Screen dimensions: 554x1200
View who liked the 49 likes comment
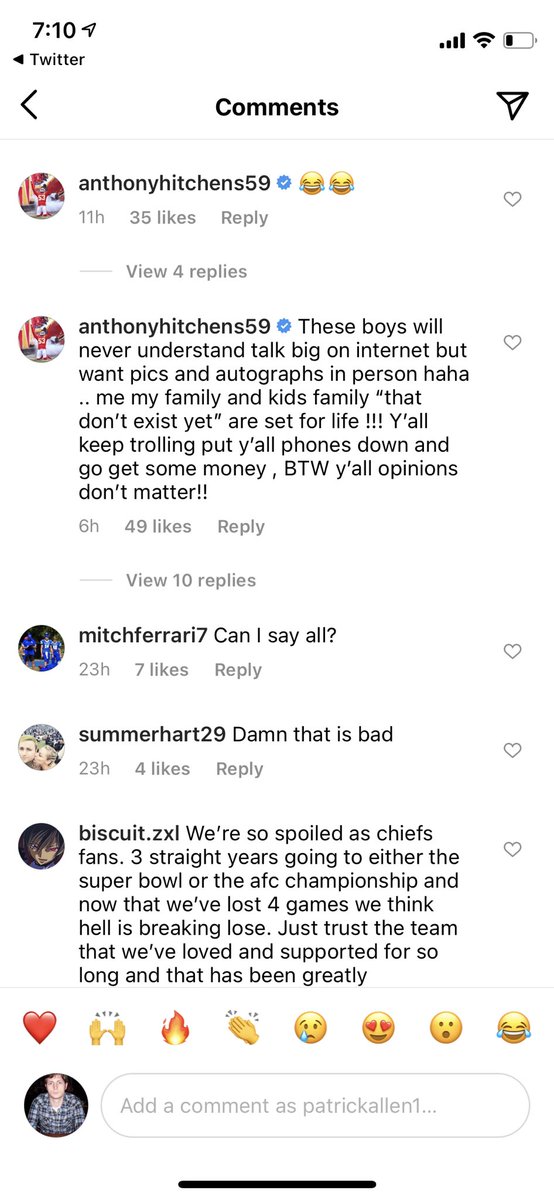pos(158,527)
